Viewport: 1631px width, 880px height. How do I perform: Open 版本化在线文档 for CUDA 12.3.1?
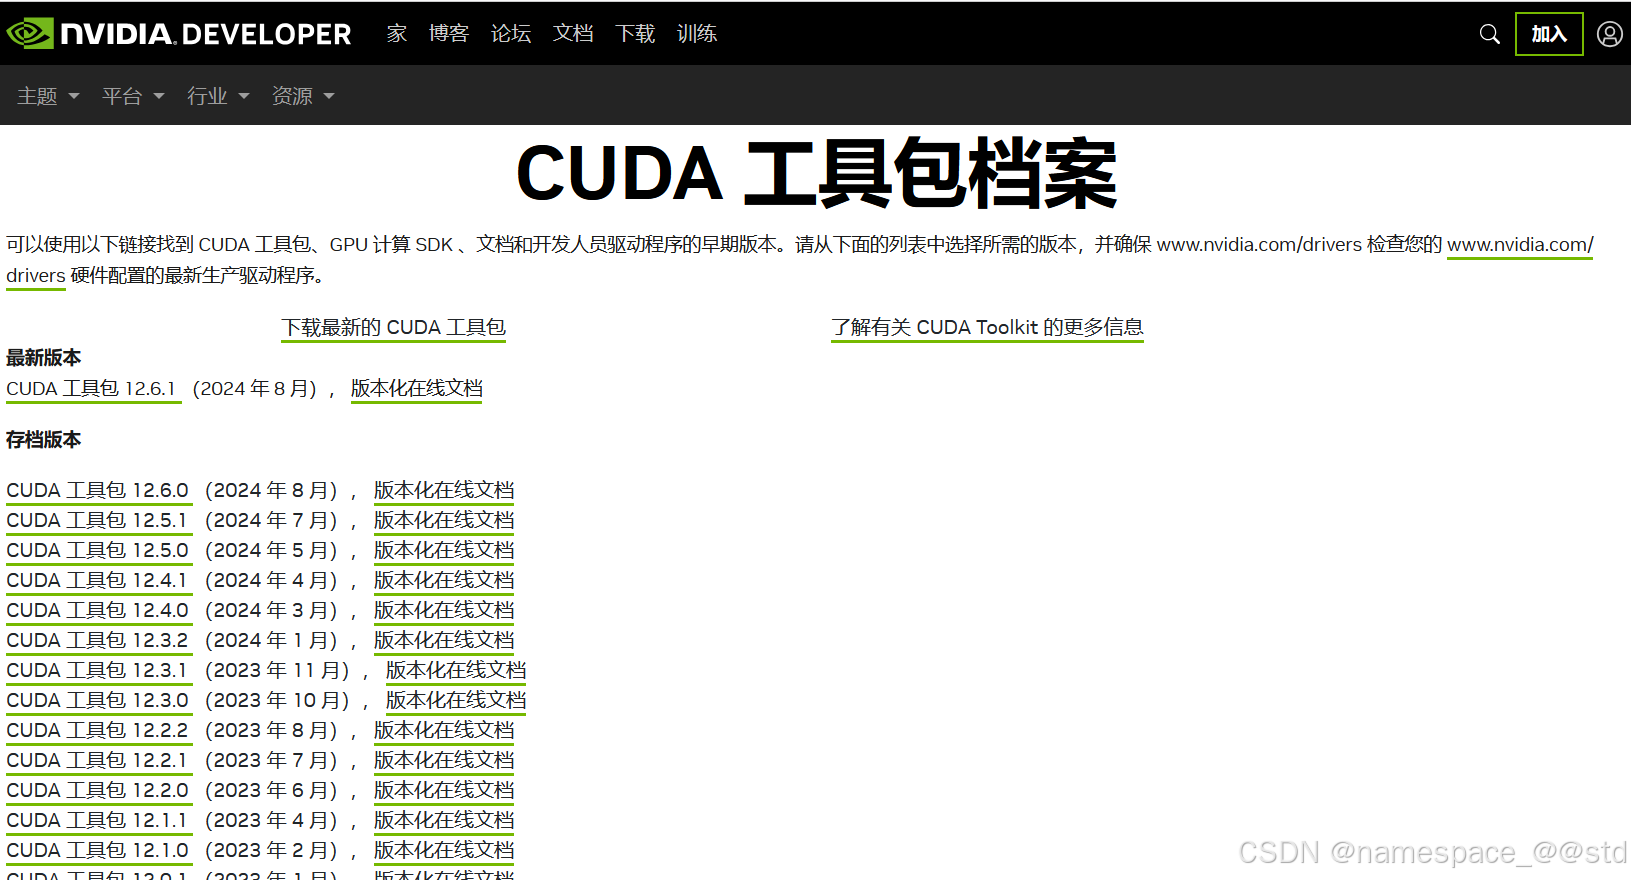click(456, 671)
